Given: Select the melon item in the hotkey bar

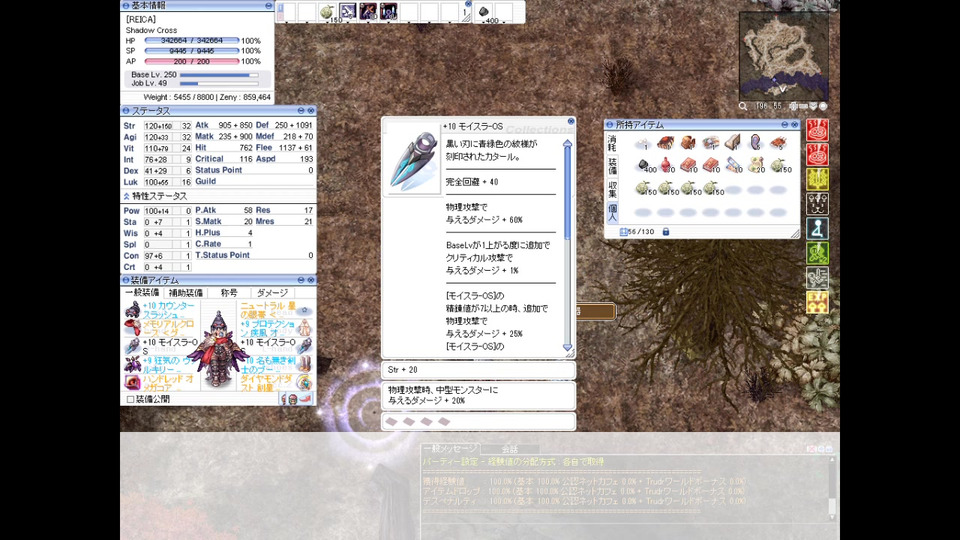Looking at the screenshot, I should click(x=328, y=12).
